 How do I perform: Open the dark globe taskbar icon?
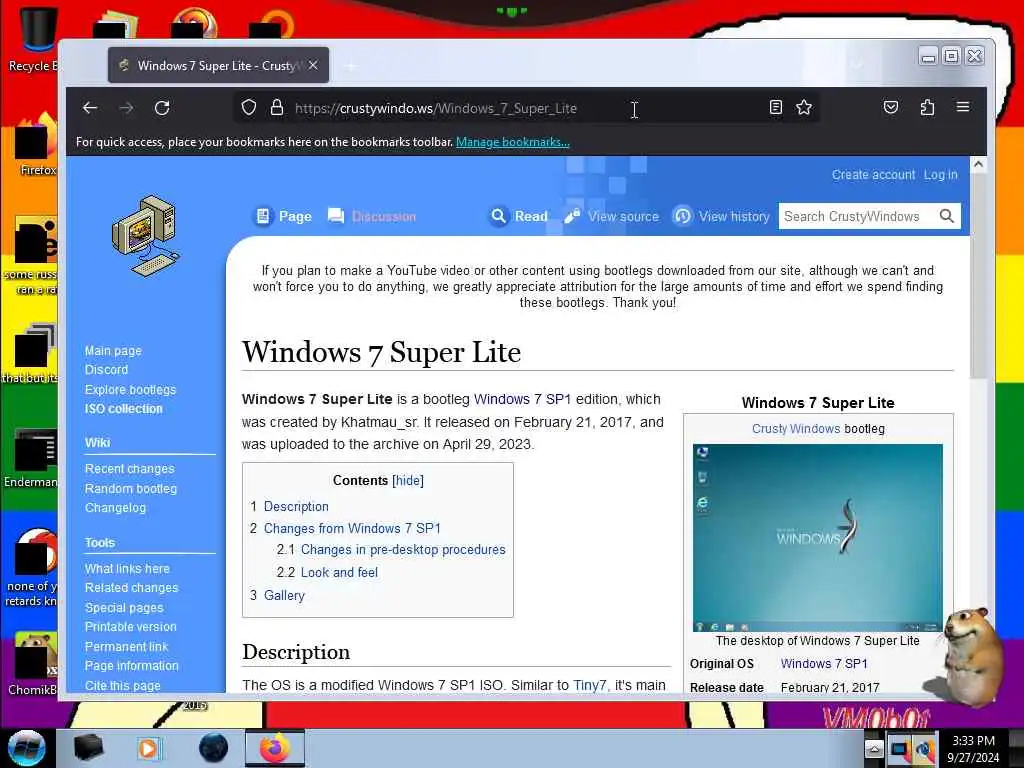tap(214, 748)
